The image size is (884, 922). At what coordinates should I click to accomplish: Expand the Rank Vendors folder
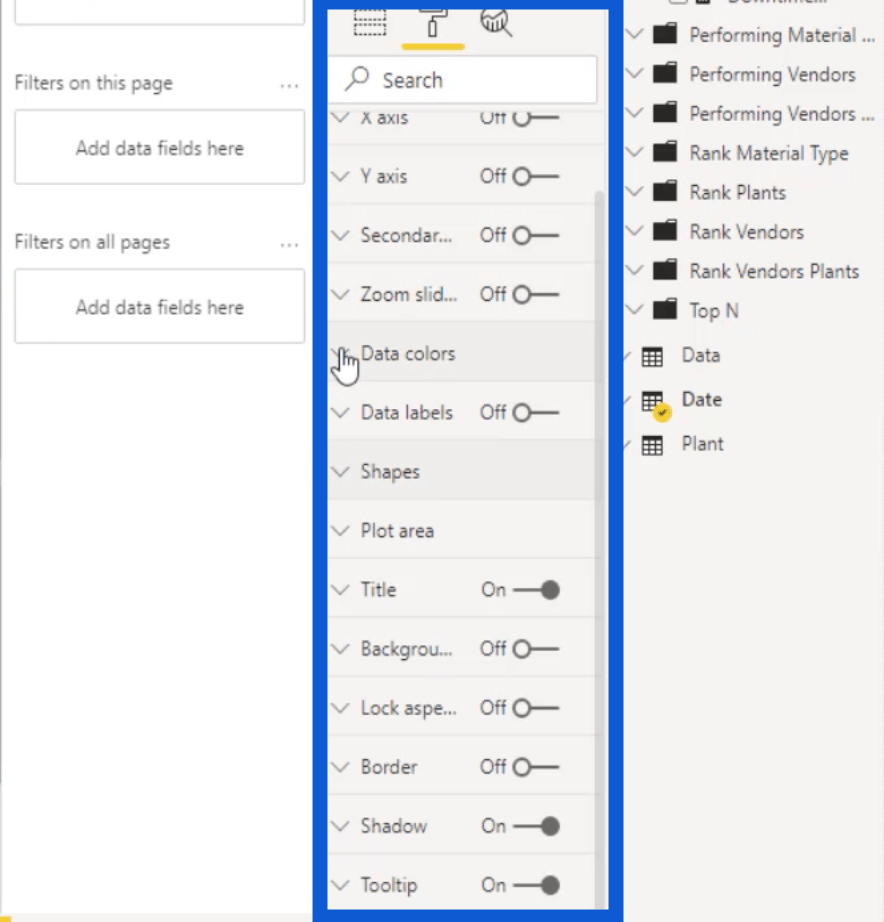635,231
